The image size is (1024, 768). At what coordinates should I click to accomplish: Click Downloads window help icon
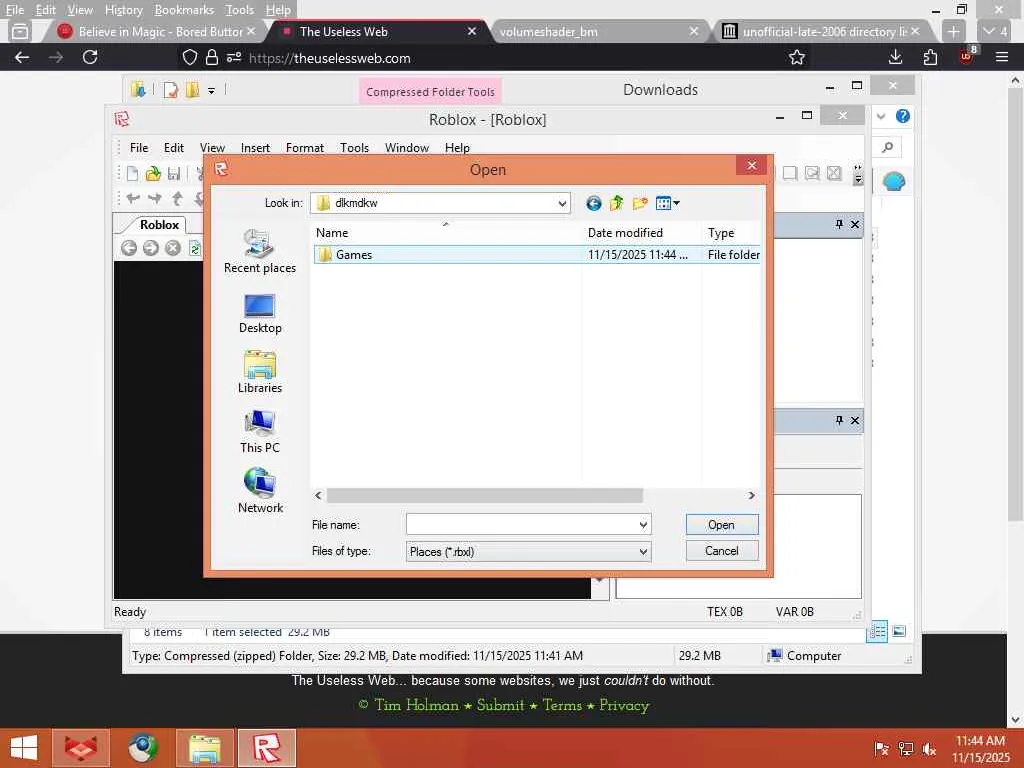[x=903, y=116]
